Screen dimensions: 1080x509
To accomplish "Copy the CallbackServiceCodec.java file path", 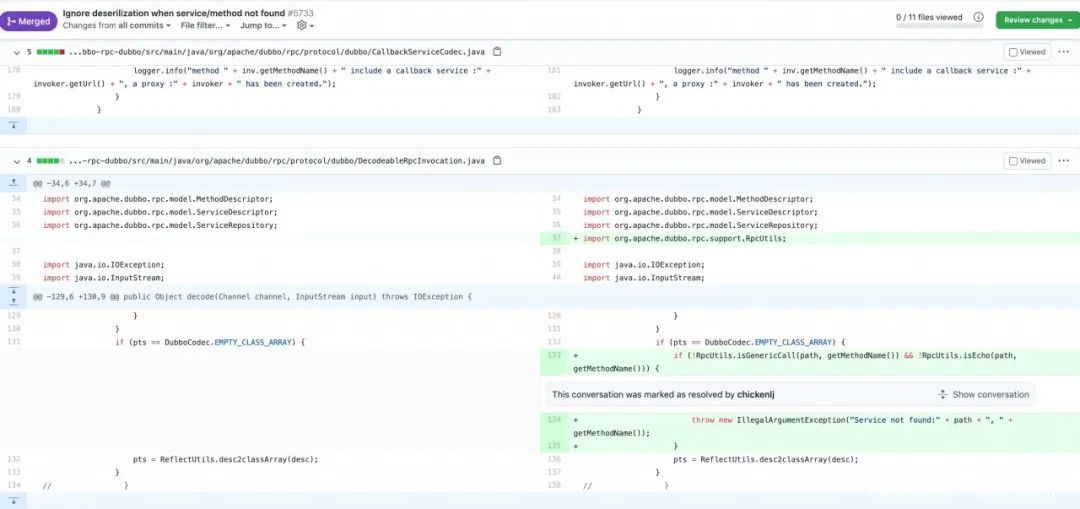I will tap(497, 51).
